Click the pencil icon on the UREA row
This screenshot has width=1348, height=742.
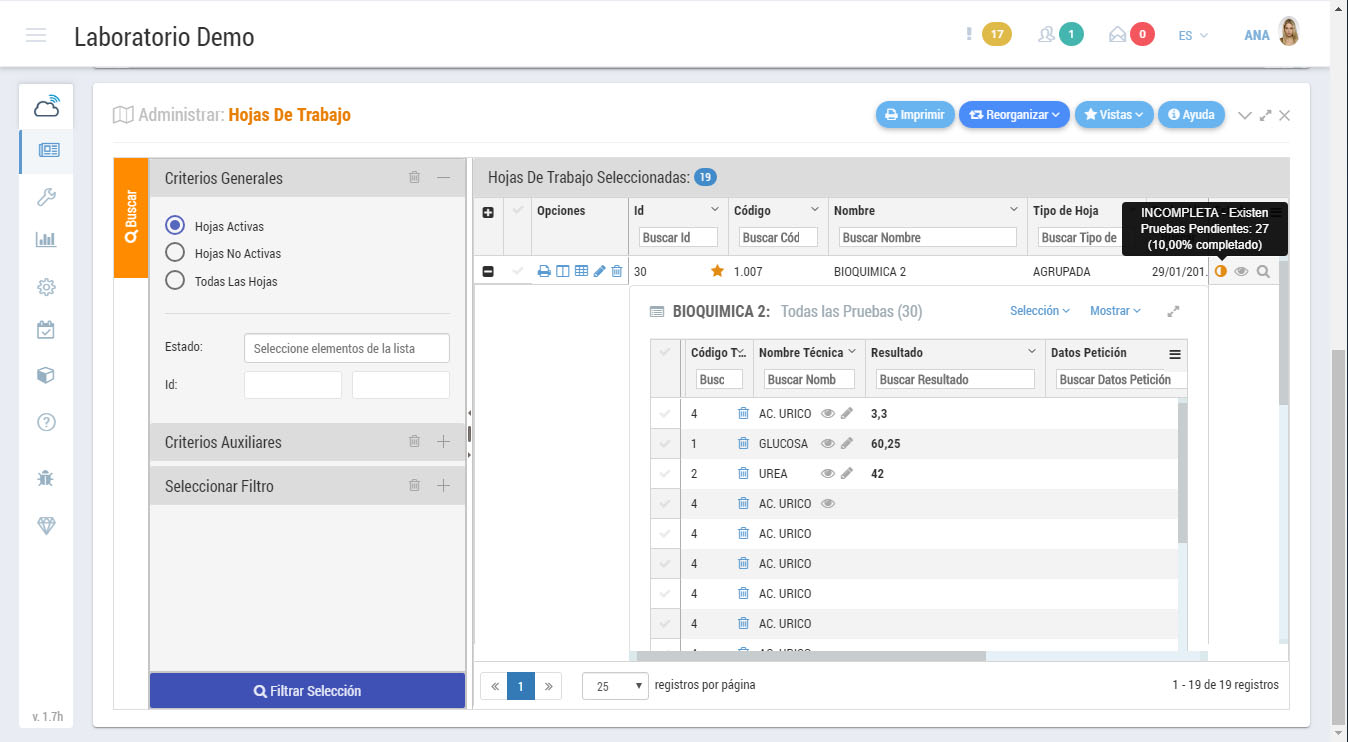(847, 474)
